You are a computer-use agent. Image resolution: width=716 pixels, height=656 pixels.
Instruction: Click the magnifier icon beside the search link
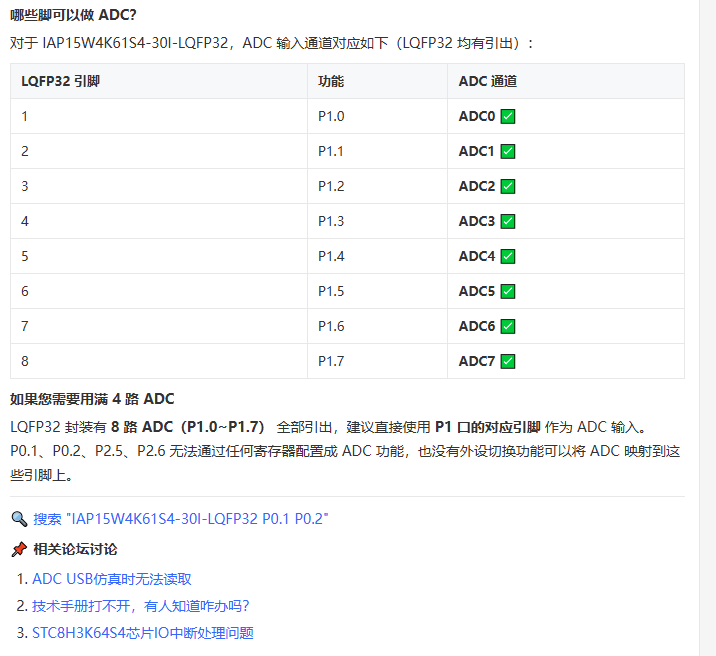click(19, 519)
